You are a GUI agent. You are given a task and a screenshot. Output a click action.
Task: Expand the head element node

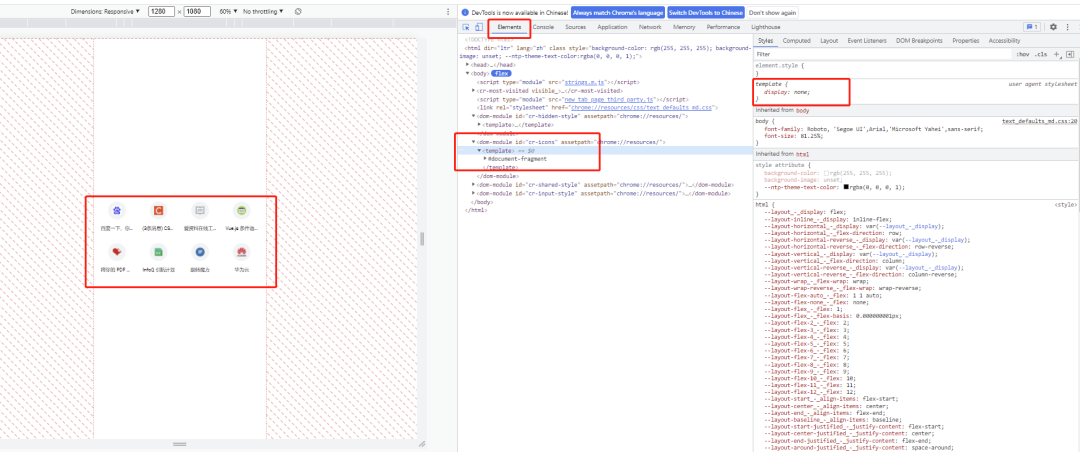(468, 64)
